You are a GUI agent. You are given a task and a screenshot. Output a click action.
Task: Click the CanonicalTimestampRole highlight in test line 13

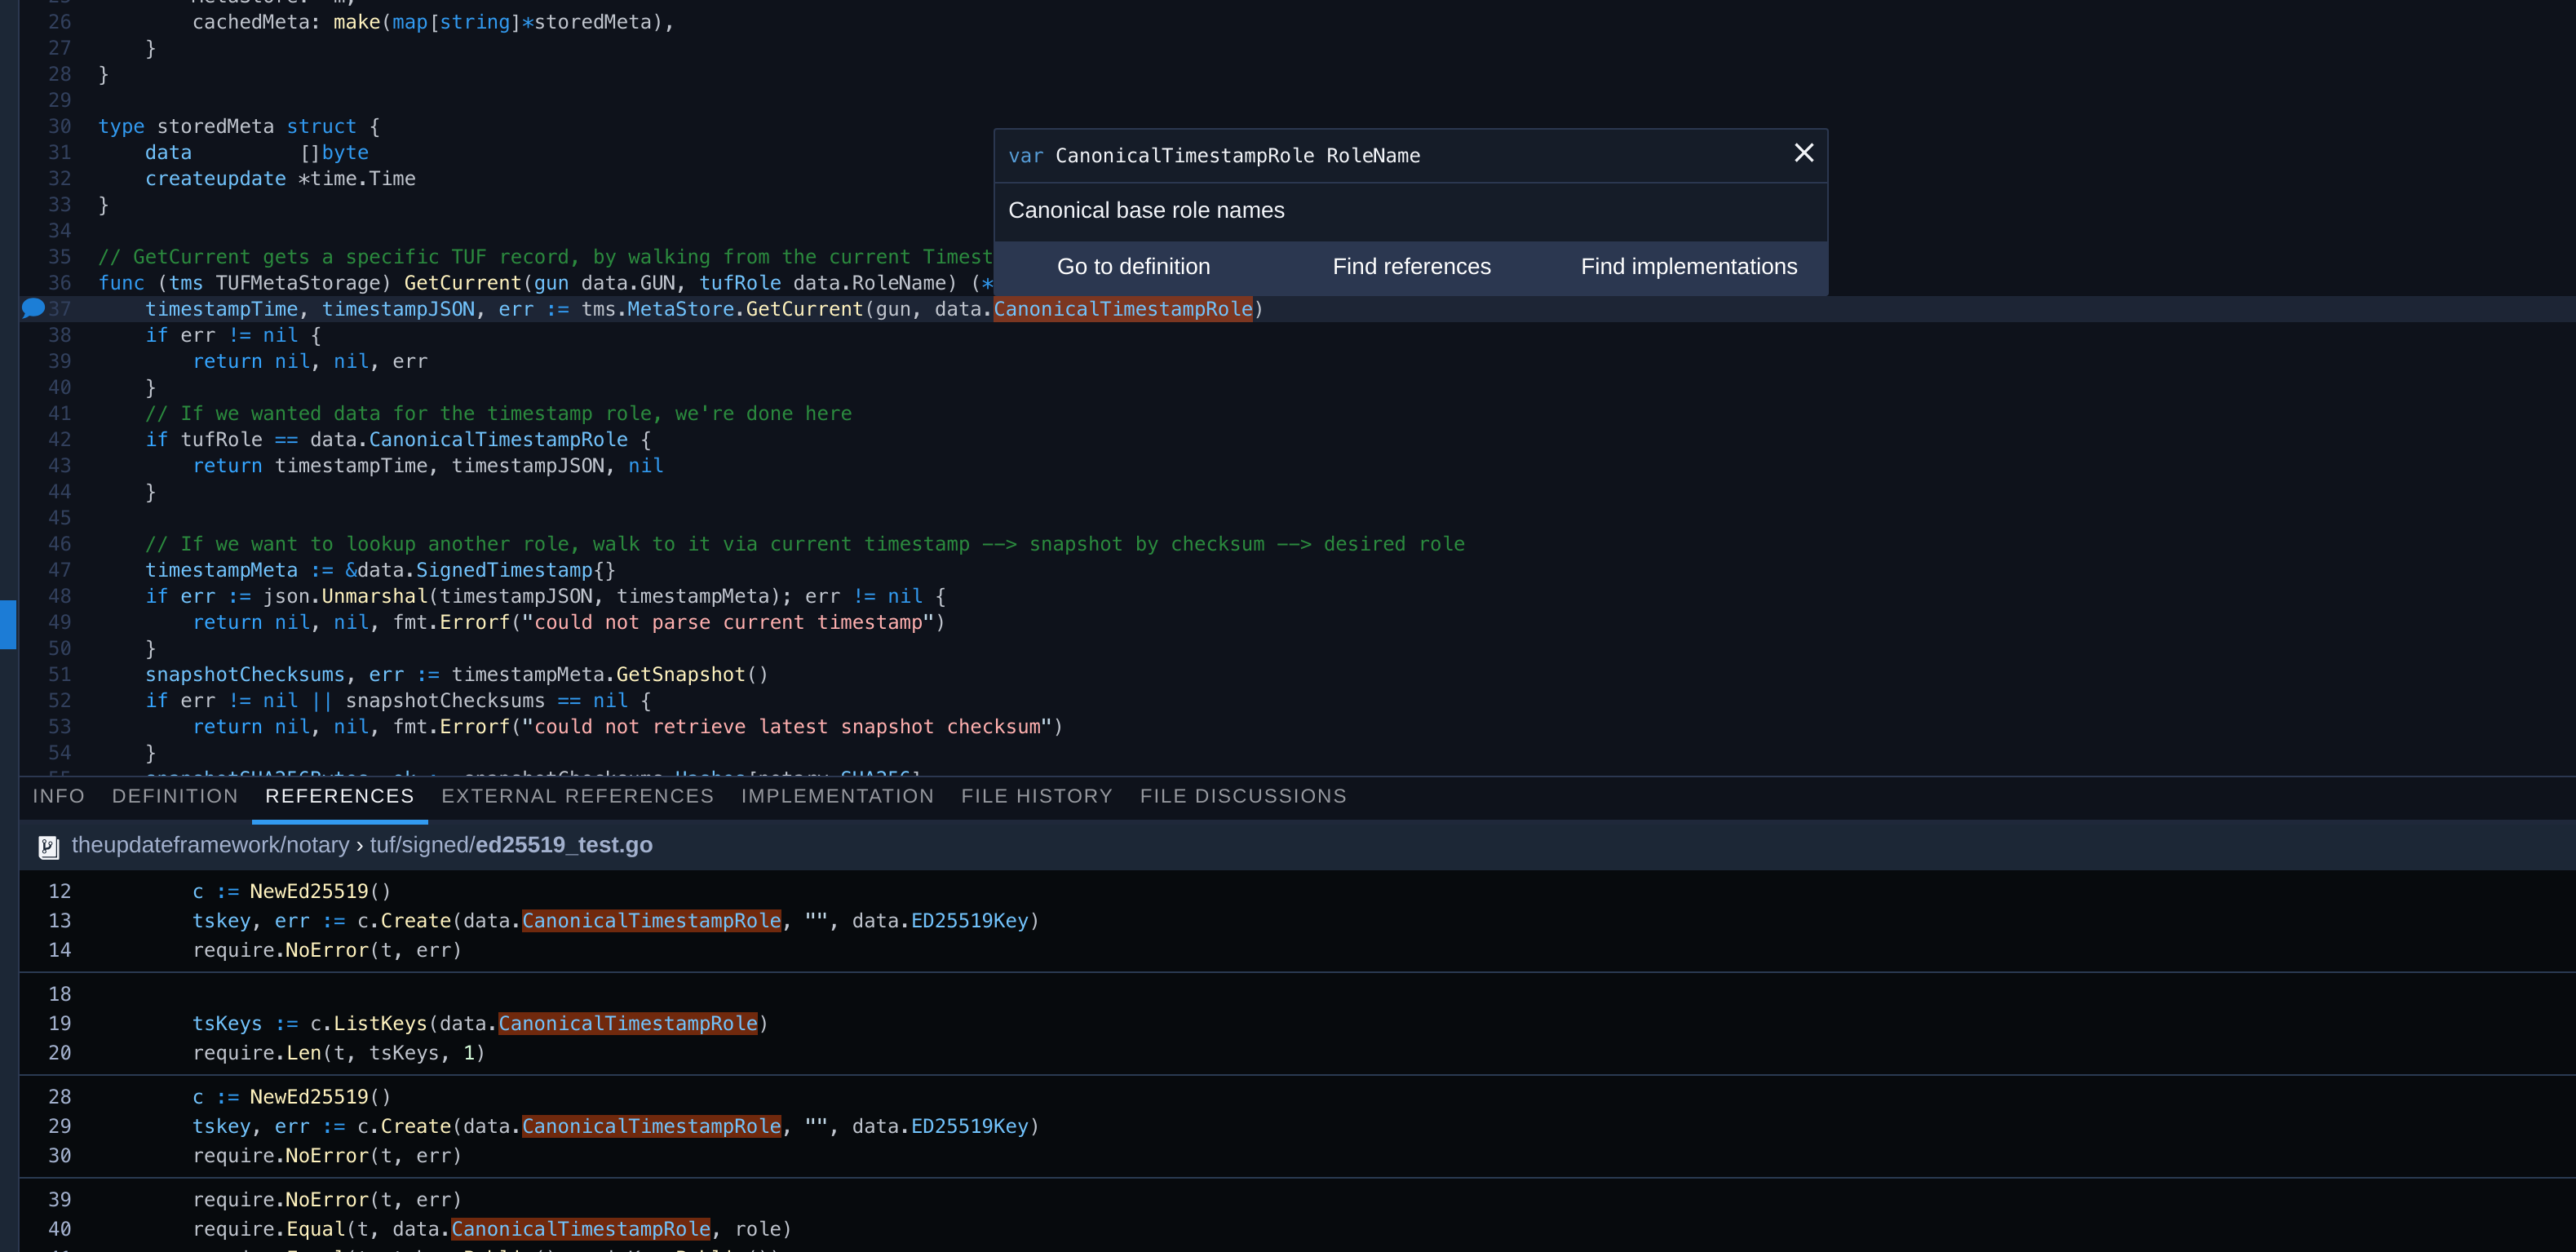pyautogui.click(x=651, y=920)
